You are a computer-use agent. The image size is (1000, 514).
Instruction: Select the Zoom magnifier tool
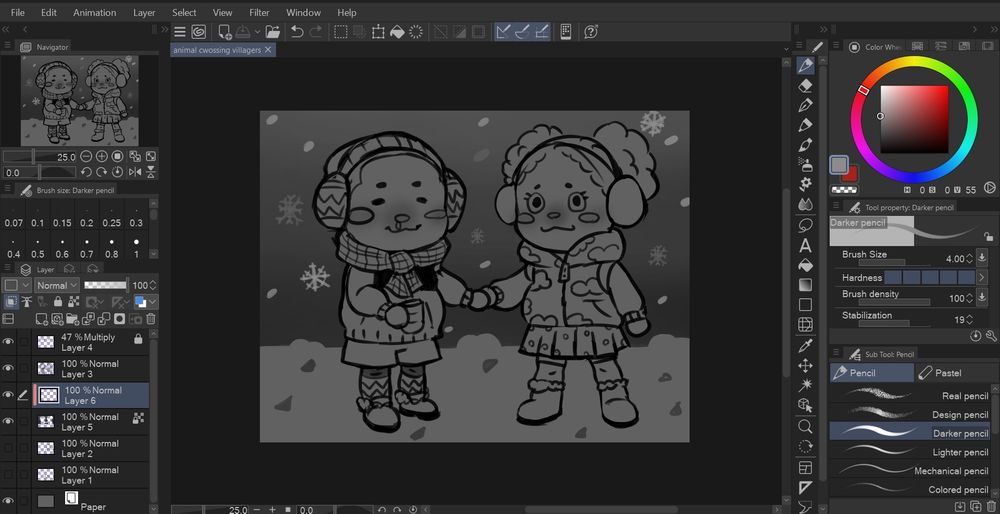(805, 426)
